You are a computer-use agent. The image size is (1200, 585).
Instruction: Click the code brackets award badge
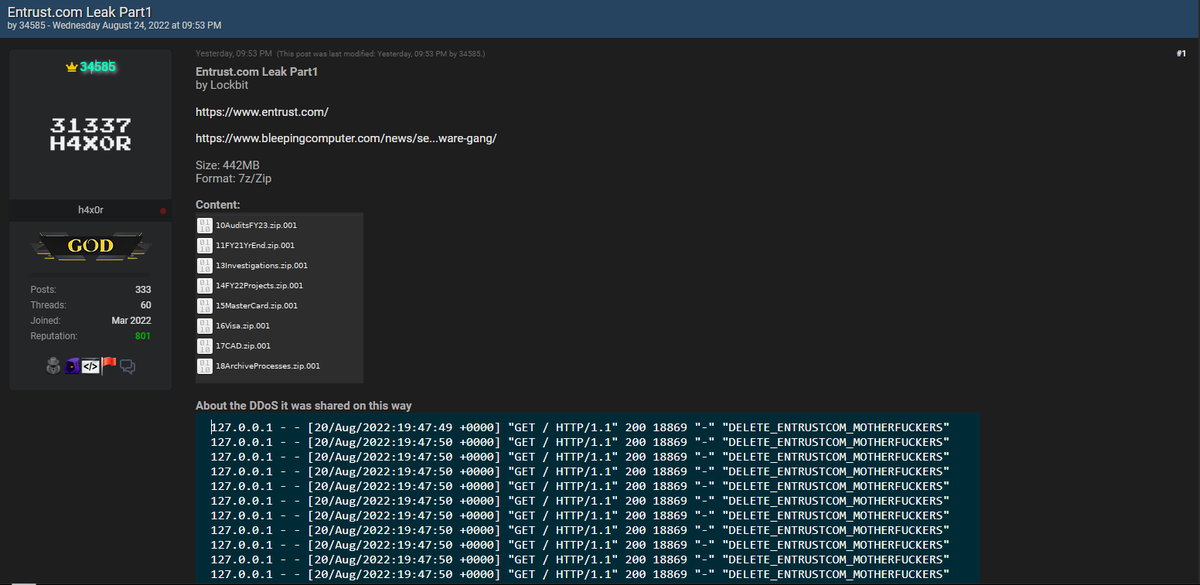[x=89, y=366]
